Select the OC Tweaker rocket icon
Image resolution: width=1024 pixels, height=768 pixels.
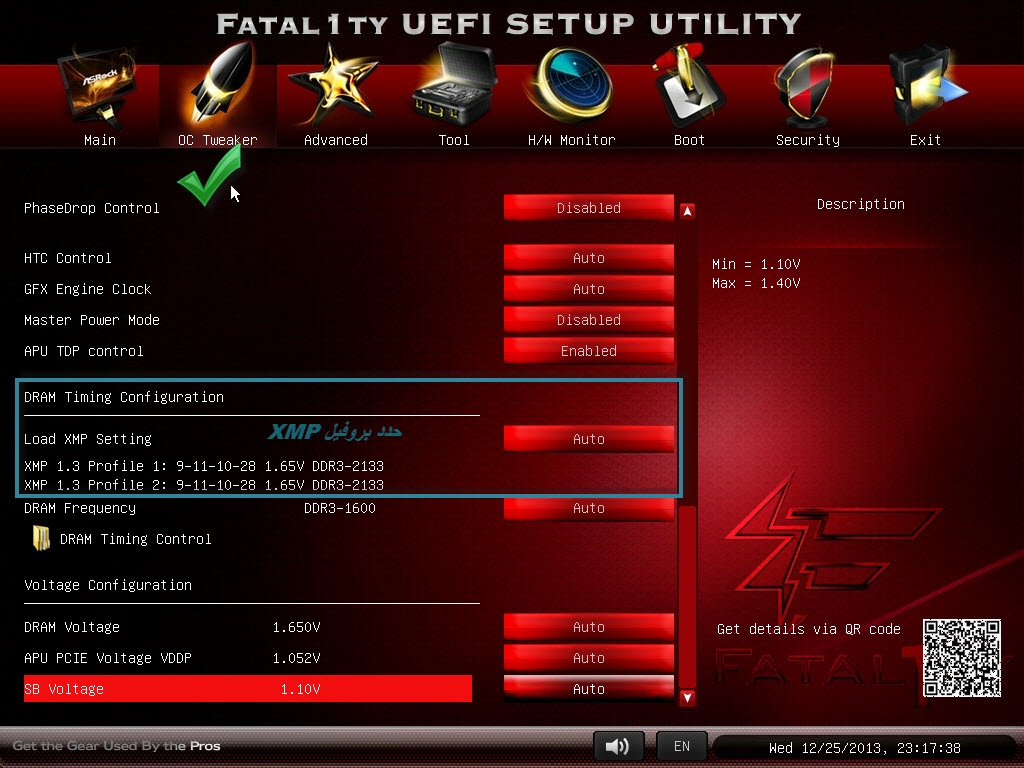[222, 84]
